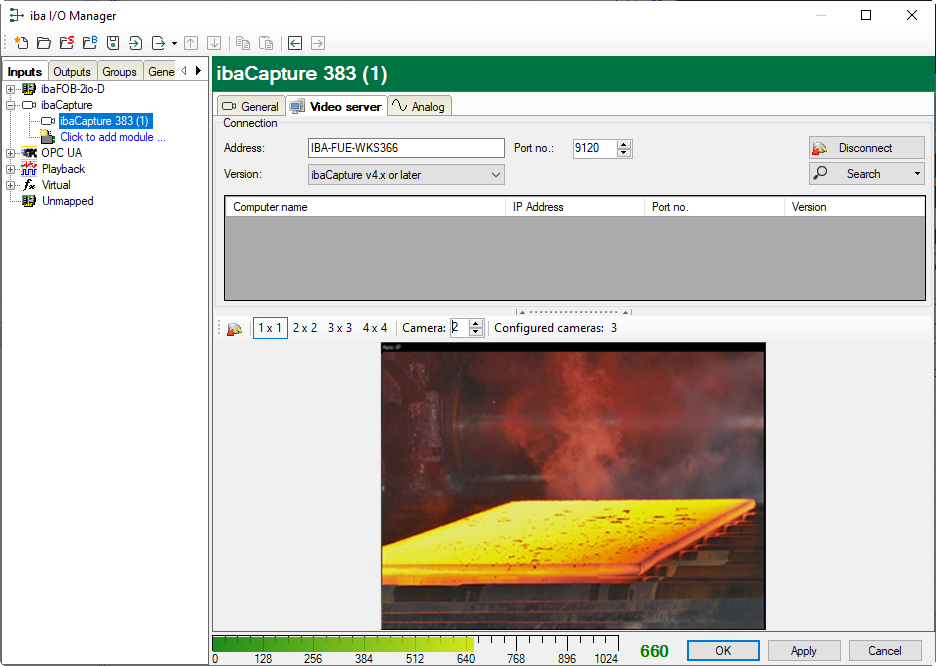Click the Import (arrow into page) icon

[x=136, y=43]
